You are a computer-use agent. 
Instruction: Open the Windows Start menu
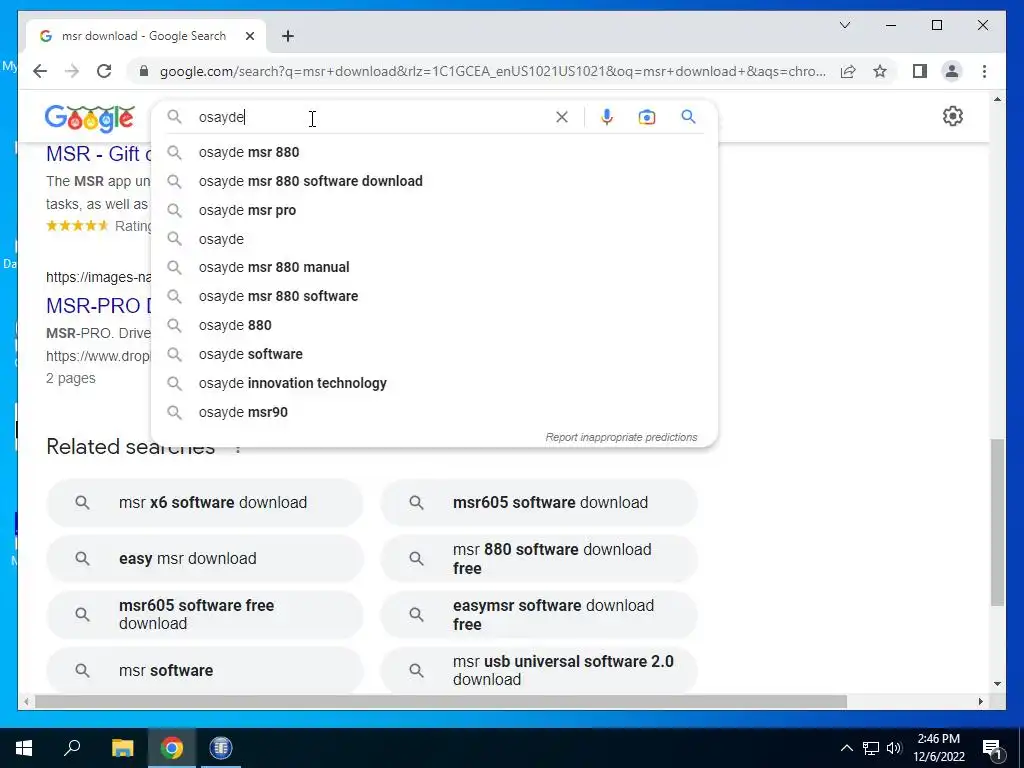click(24, 748)
